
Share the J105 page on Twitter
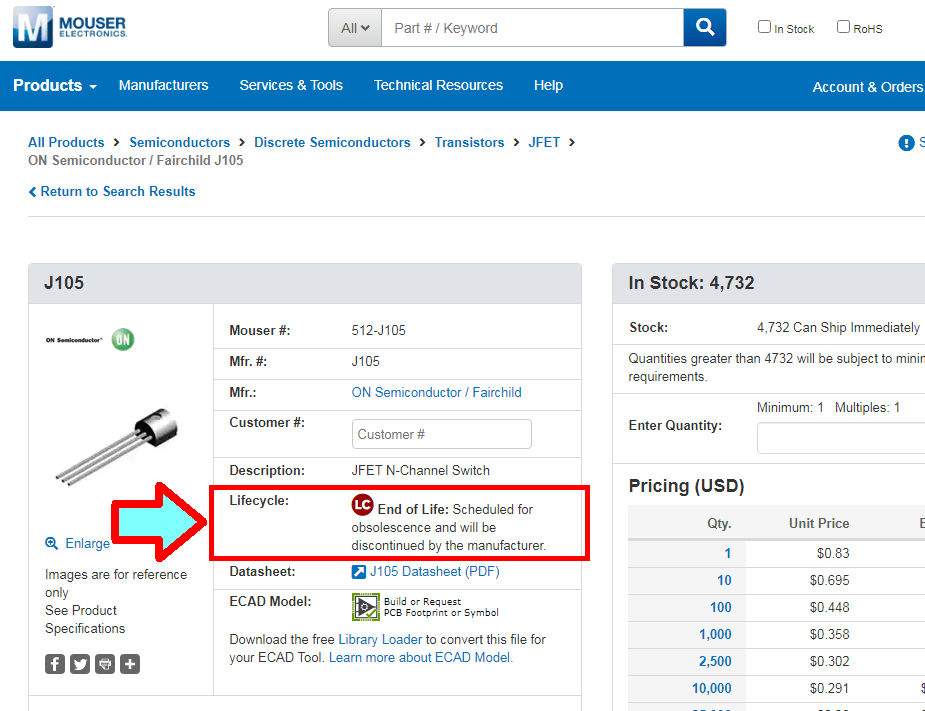(x=80, y=664)
